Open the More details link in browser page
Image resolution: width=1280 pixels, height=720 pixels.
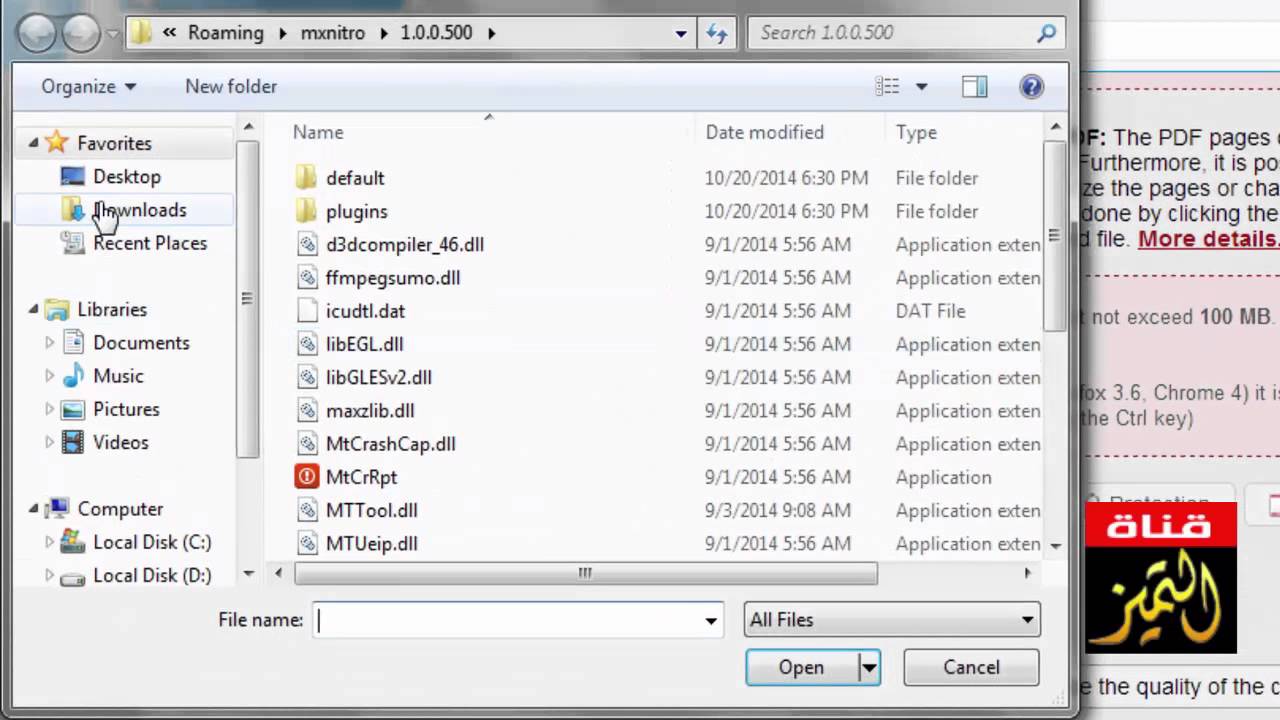tap(1209, 239)
